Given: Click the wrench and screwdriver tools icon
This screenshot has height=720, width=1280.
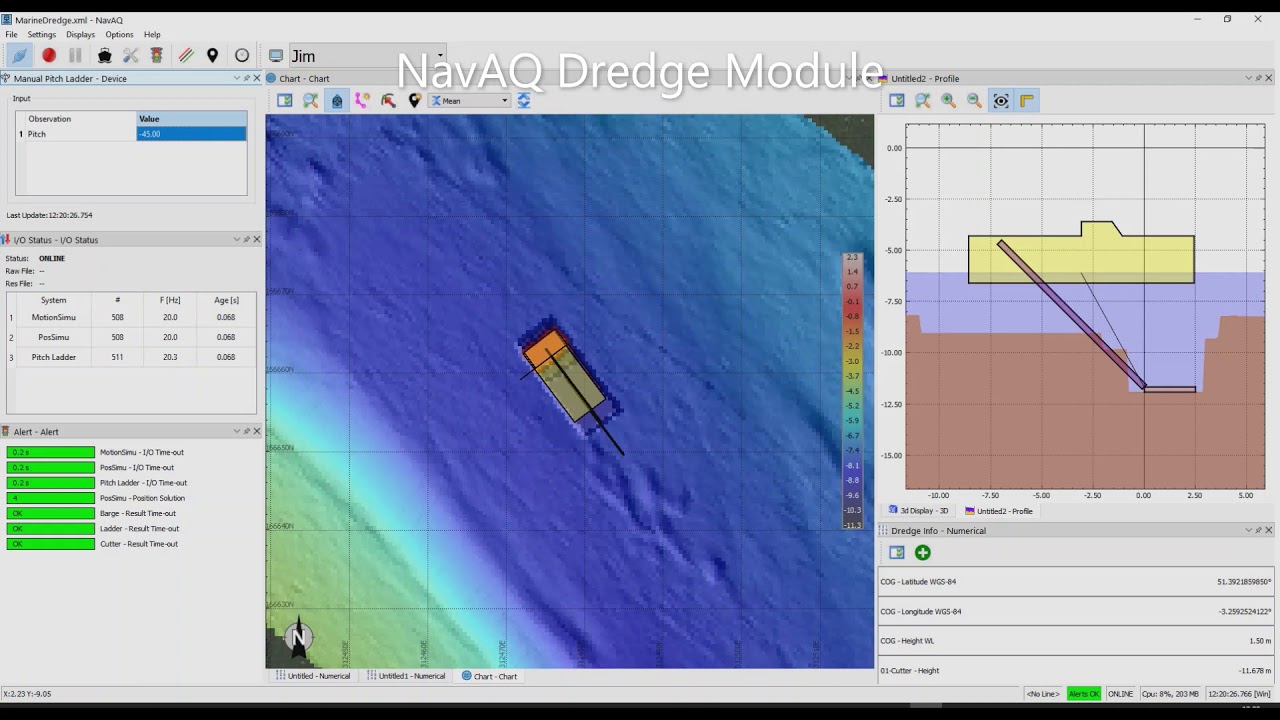Looking at the screenshot, I should pyautogui.click(x=130, y=56).
